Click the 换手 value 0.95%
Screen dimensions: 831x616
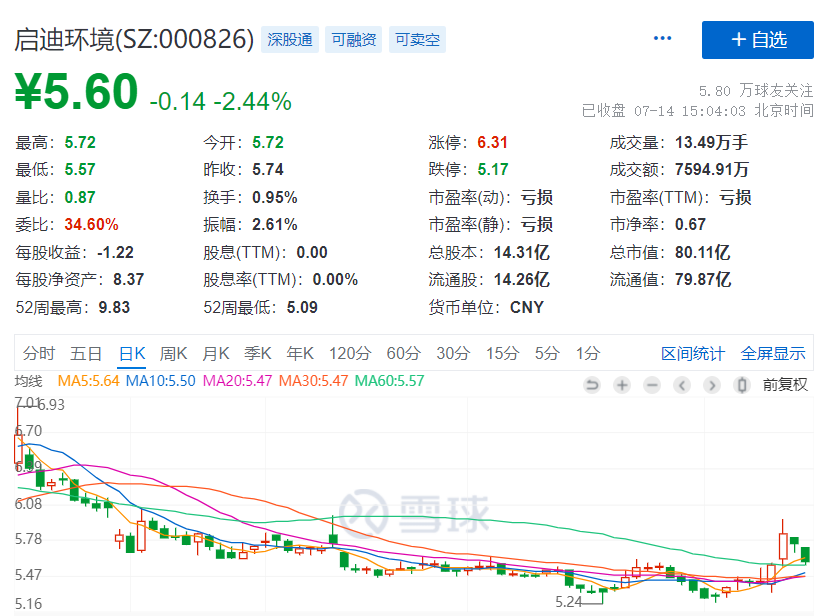(x=275, y=197)
